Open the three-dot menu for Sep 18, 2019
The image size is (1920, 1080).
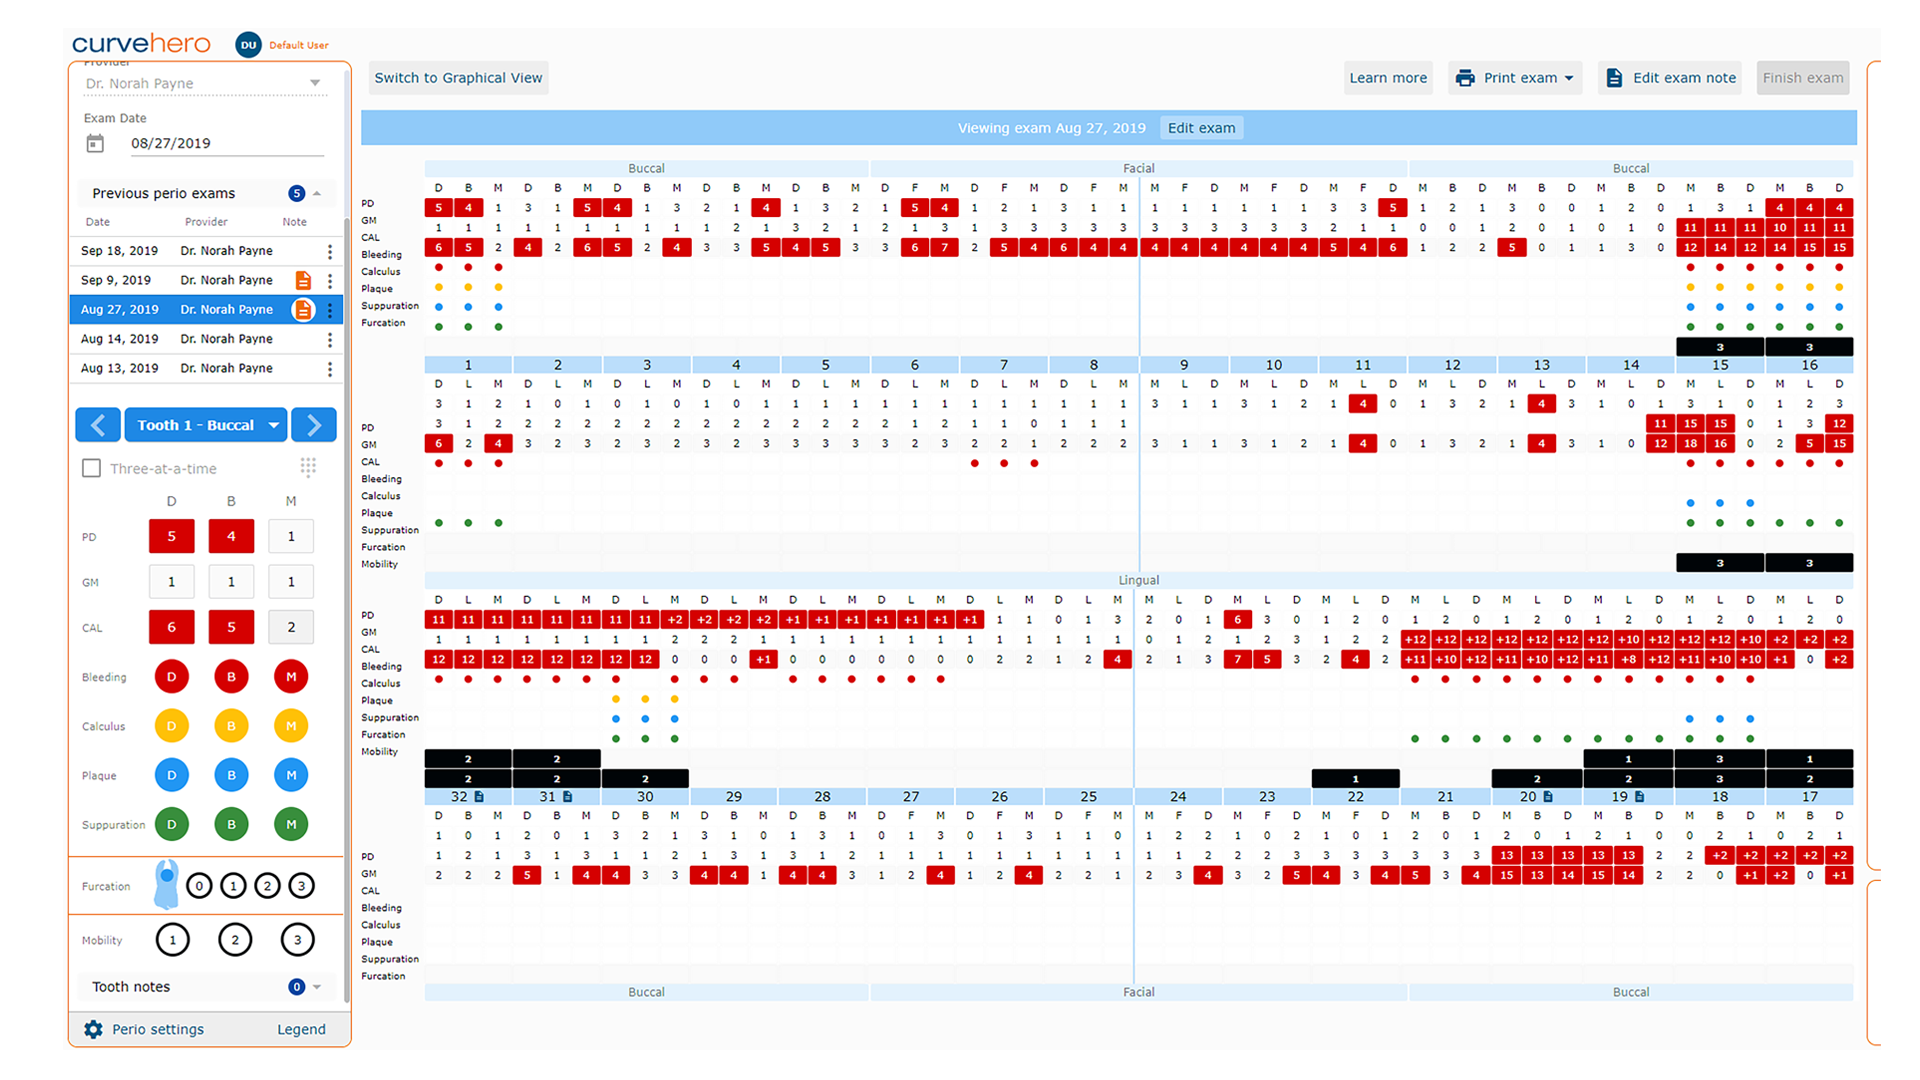point(330,251)
